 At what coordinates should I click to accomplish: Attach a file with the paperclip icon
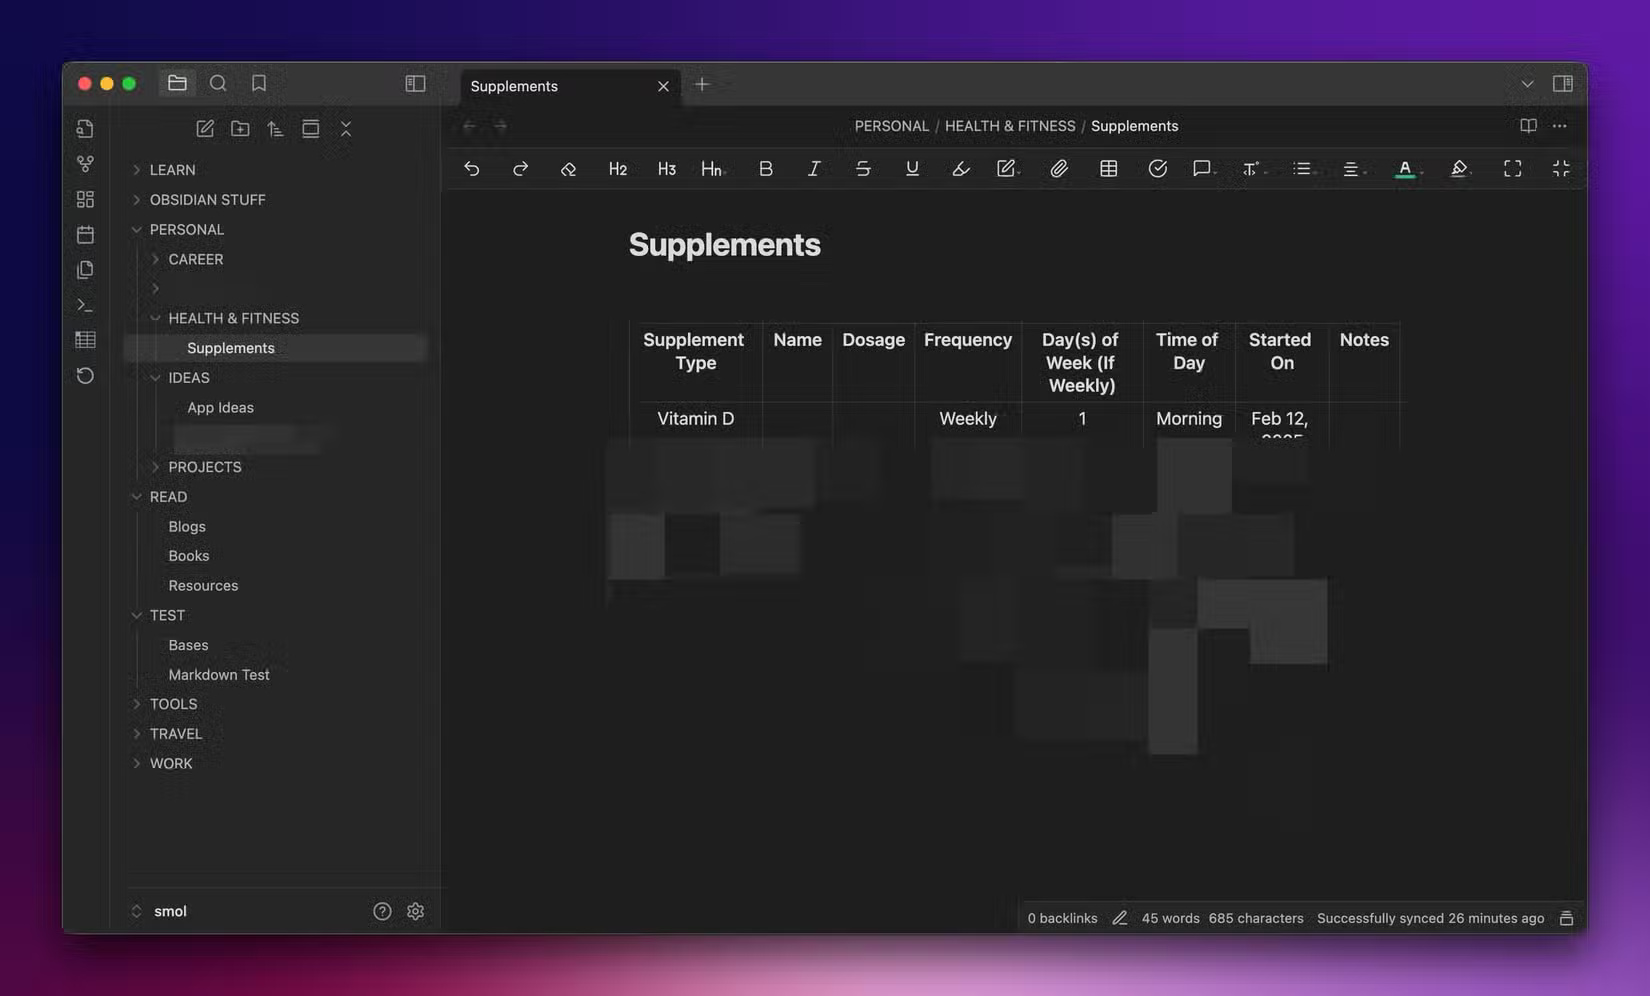click(1059, 168)
